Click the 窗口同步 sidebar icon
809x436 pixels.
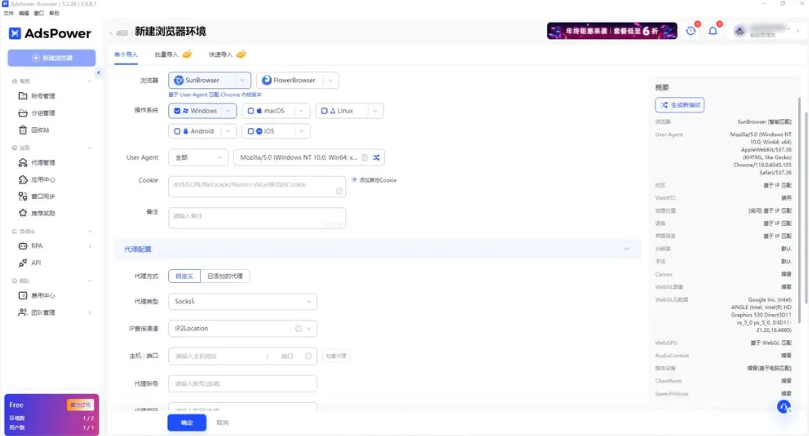point(23,196)
